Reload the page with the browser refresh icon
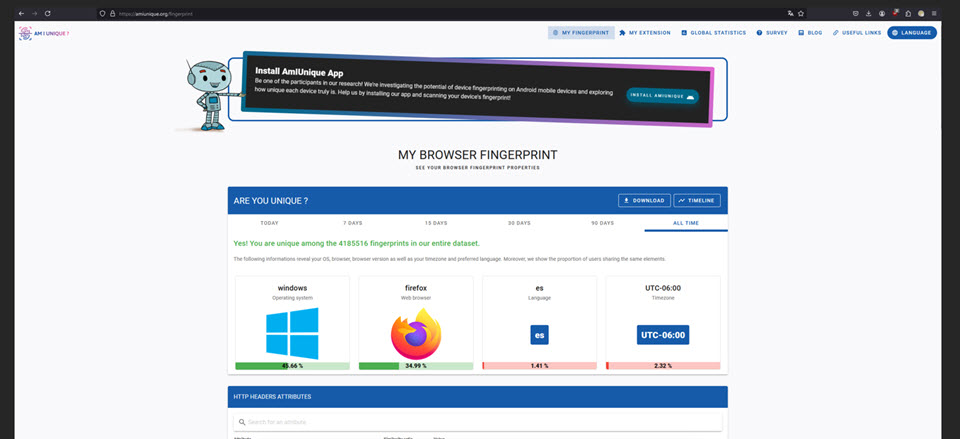Image resolution: width=960 pixels, height=439 pixels. (50, 13)
